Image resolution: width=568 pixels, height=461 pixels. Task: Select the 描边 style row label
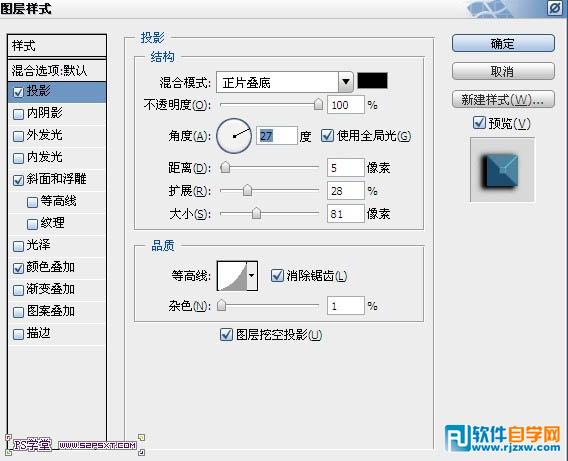38,333
